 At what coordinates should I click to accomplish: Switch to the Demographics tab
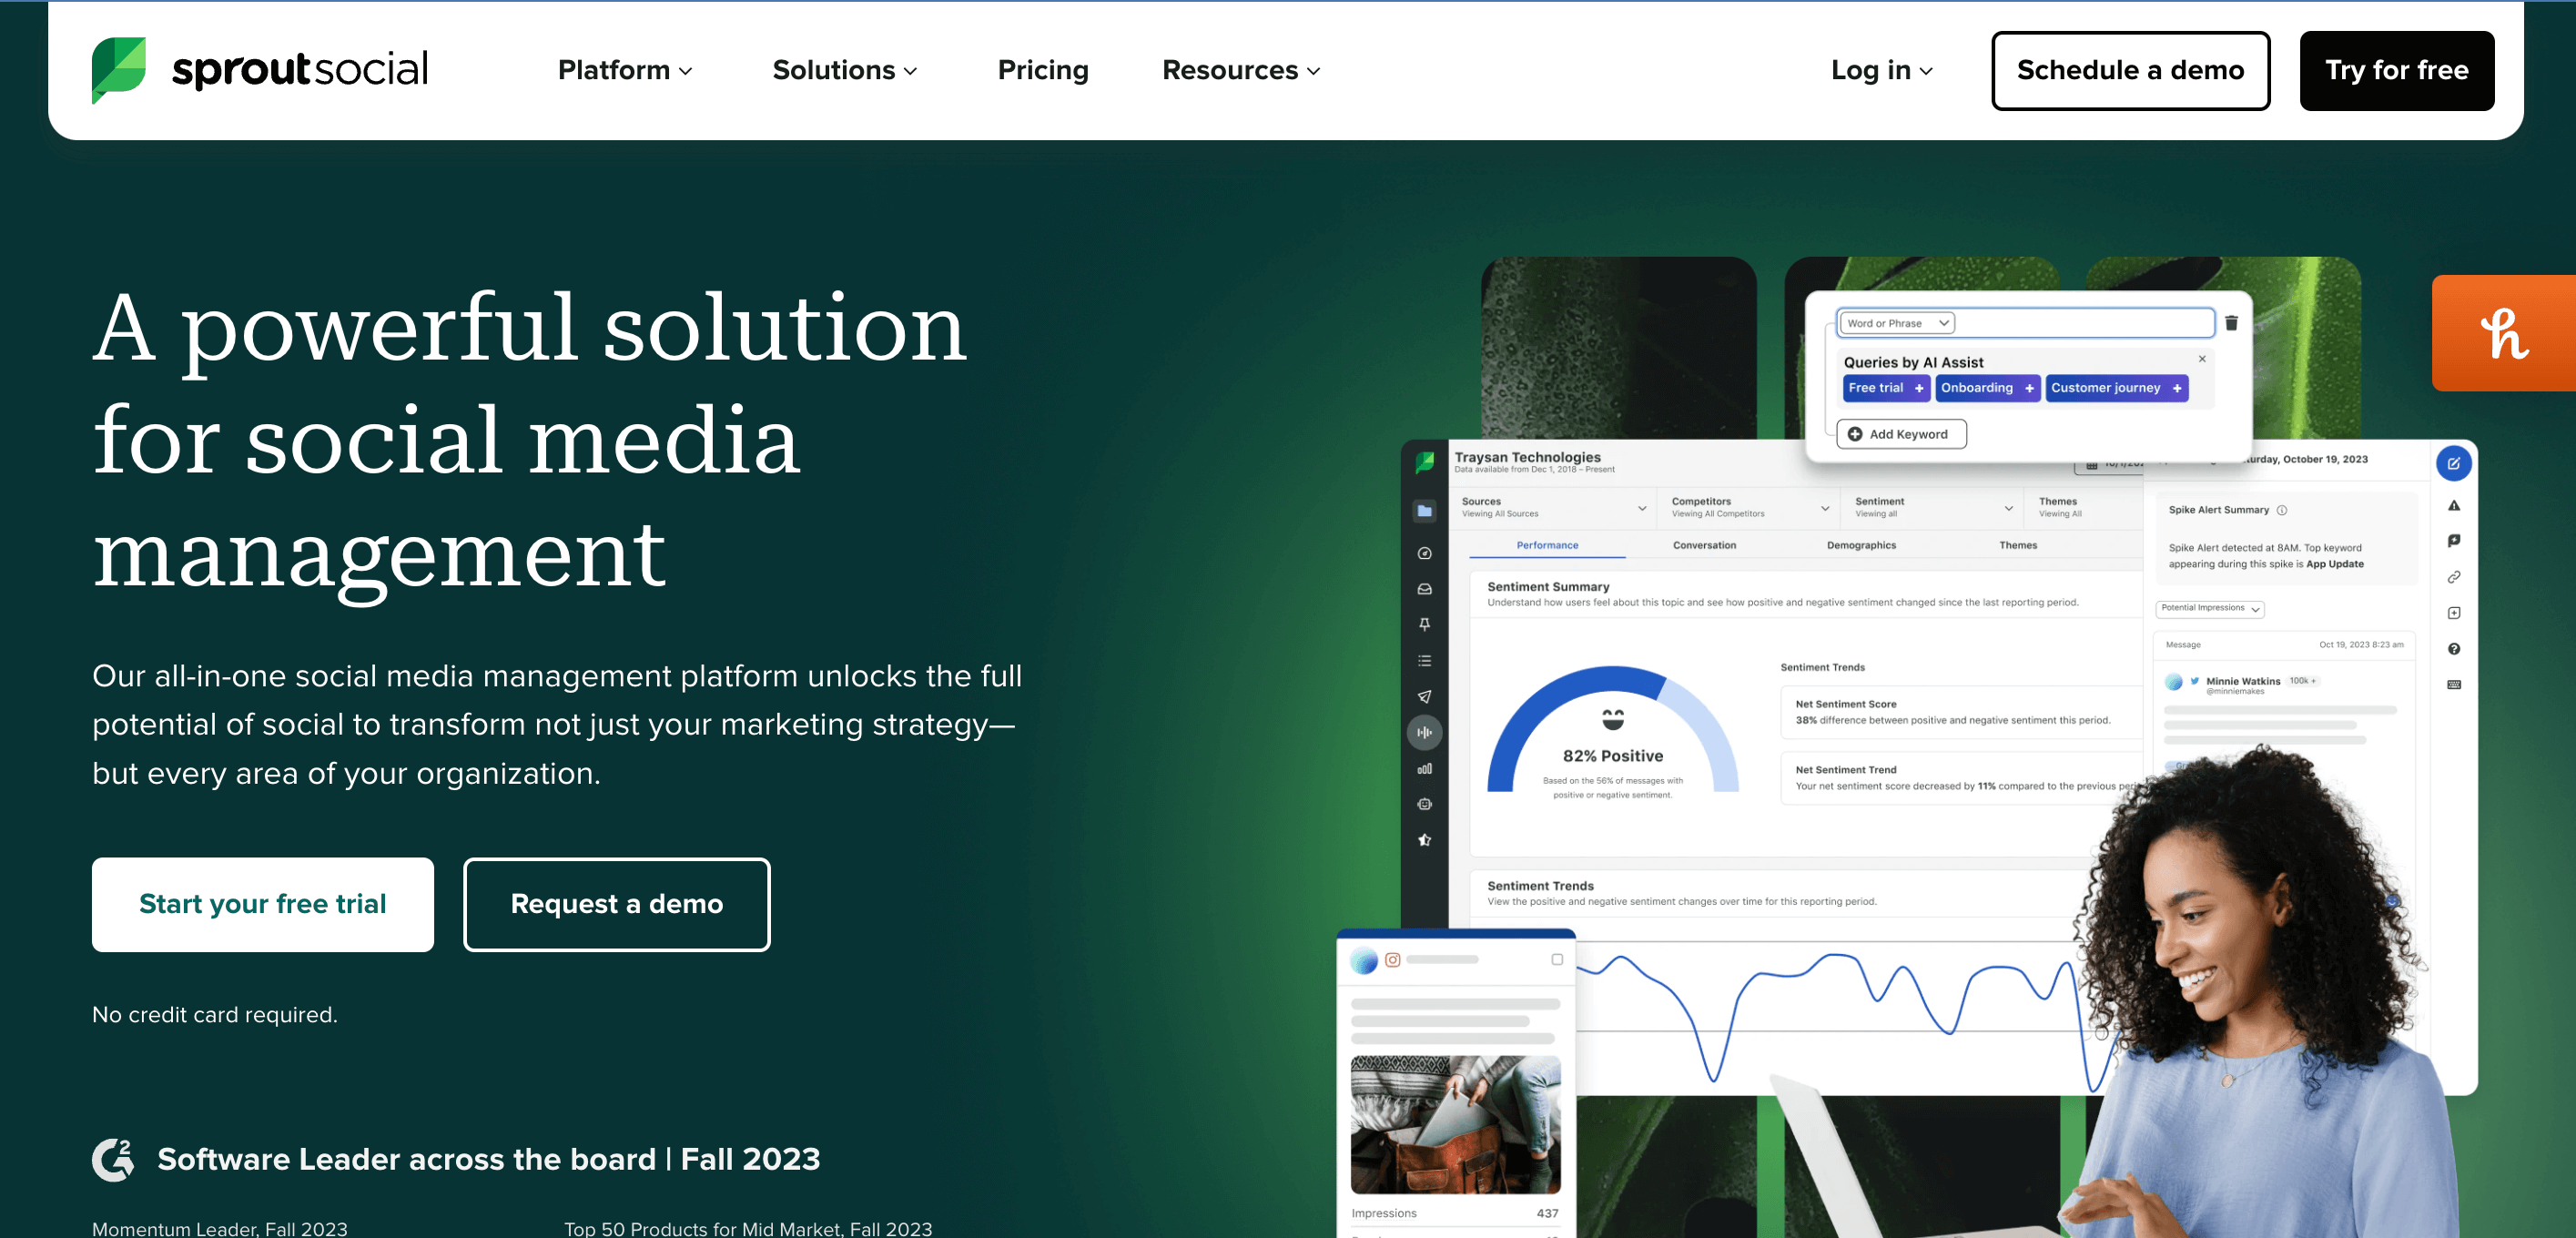pyautogui.click(x=1861, y=546)
